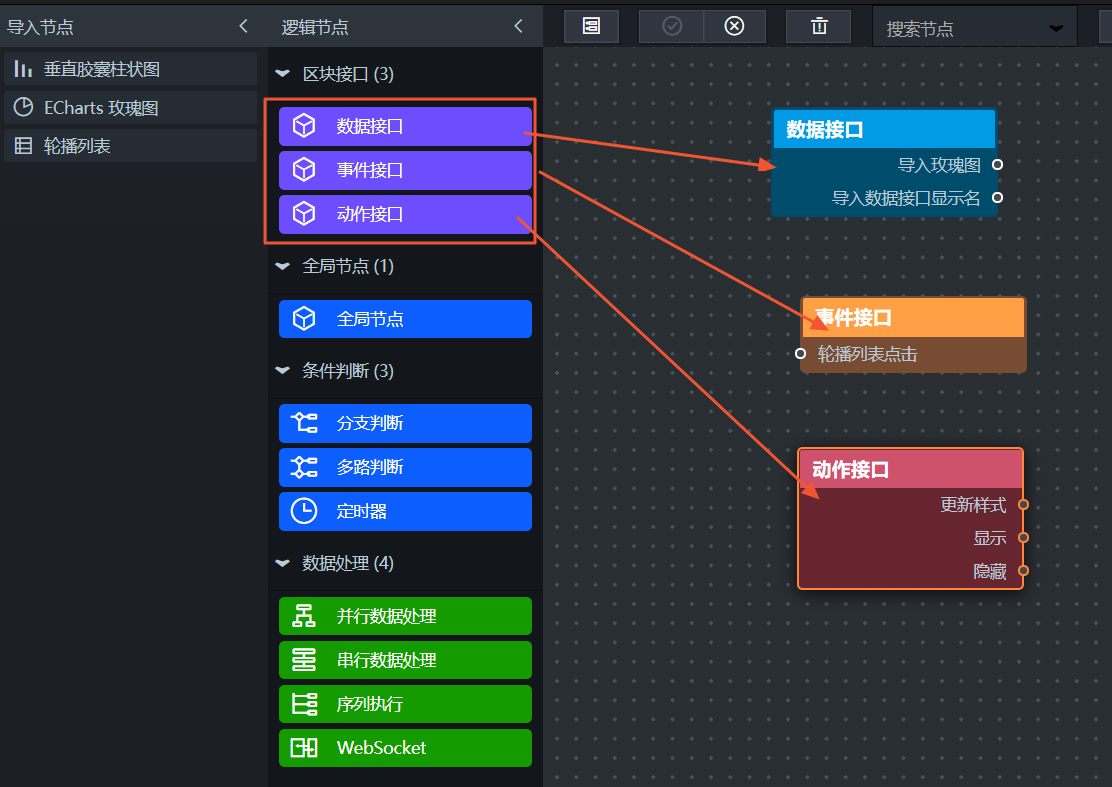Select 垂直胶囊柱状图 imported node
The height and width of the screenshot is (787, 1112).
pos(130,69)
